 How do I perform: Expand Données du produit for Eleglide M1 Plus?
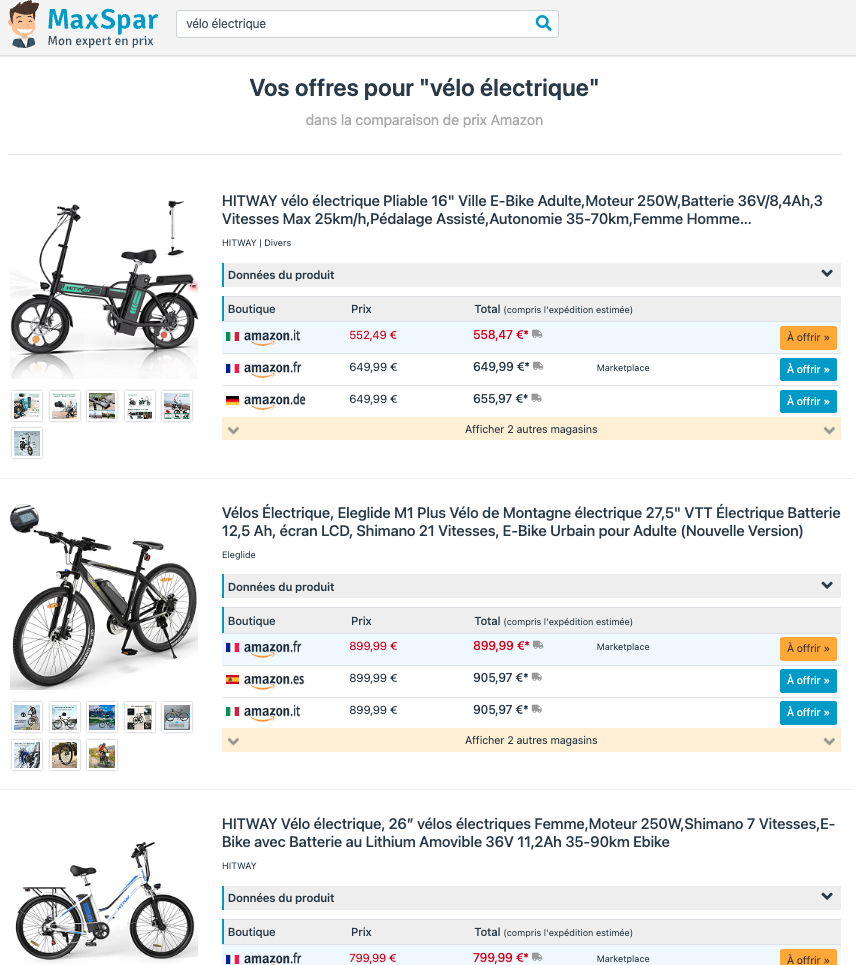(532, 587)
